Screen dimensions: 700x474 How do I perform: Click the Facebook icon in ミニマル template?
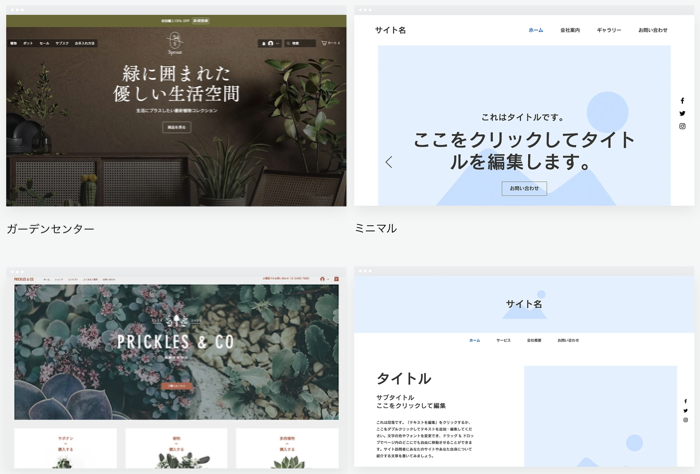682,100
